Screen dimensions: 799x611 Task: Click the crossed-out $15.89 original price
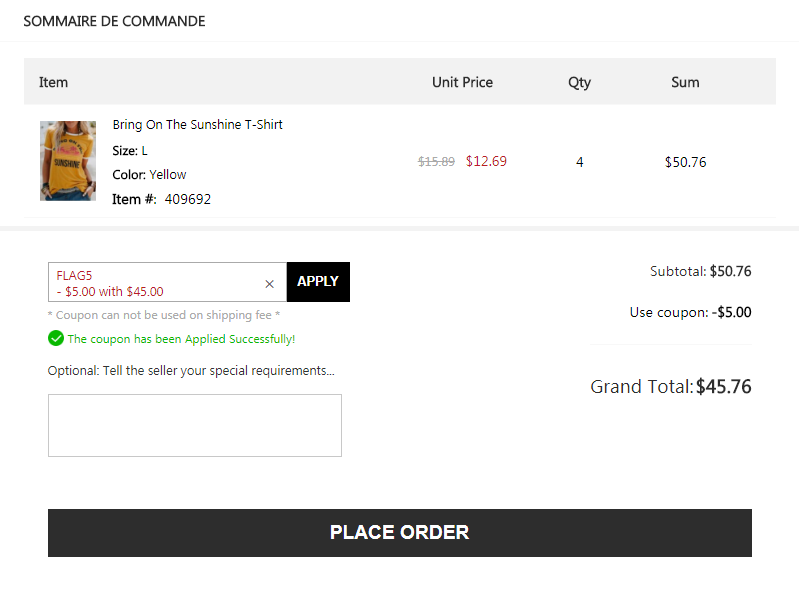(x=436, y=162)
